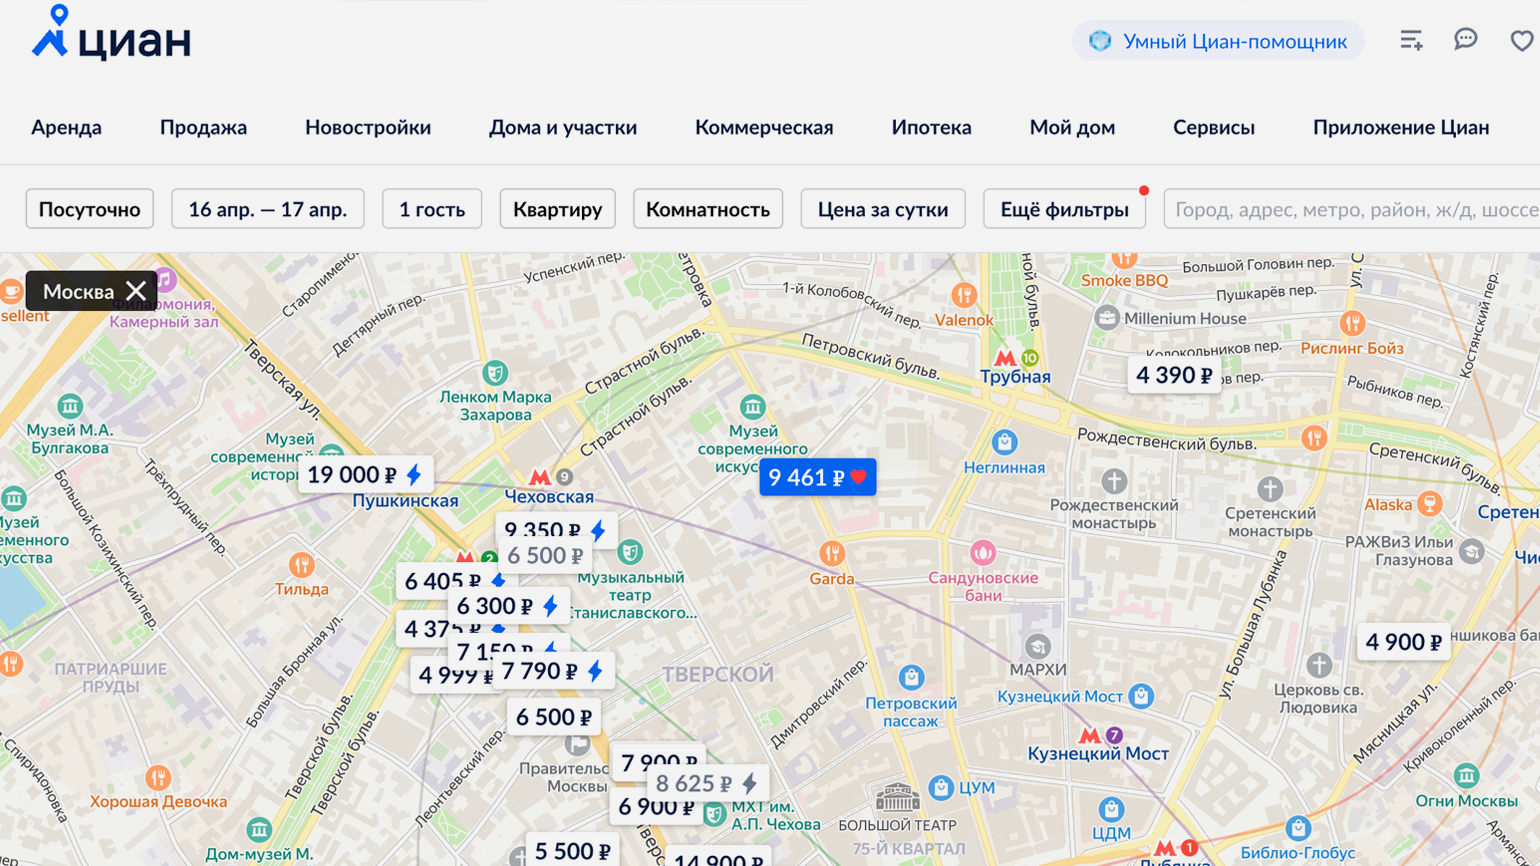Select the 19 000 ₽ map price marker

point(365,475)
